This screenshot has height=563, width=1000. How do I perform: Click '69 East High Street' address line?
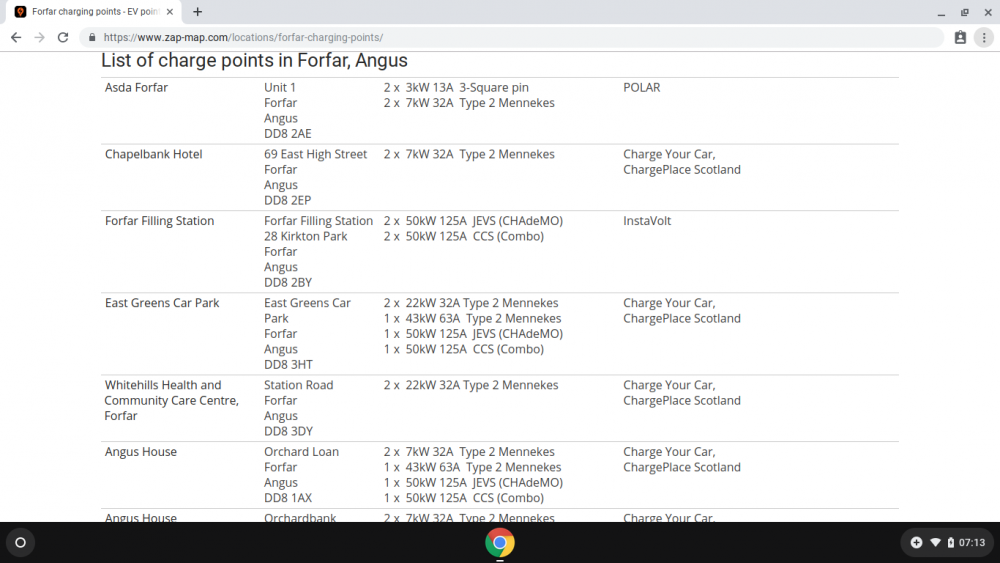pos(316,154)
